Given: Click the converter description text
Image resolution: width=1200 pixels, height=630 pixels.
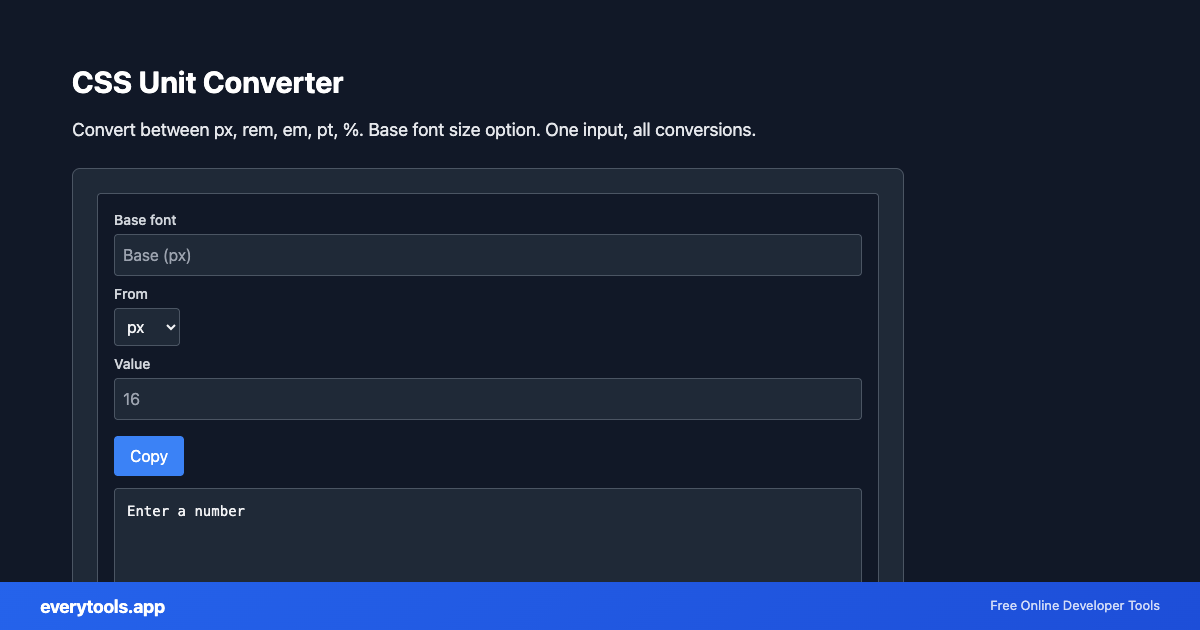Looking at the screenshot, I should pyautogui.click(x=413, y=129).
